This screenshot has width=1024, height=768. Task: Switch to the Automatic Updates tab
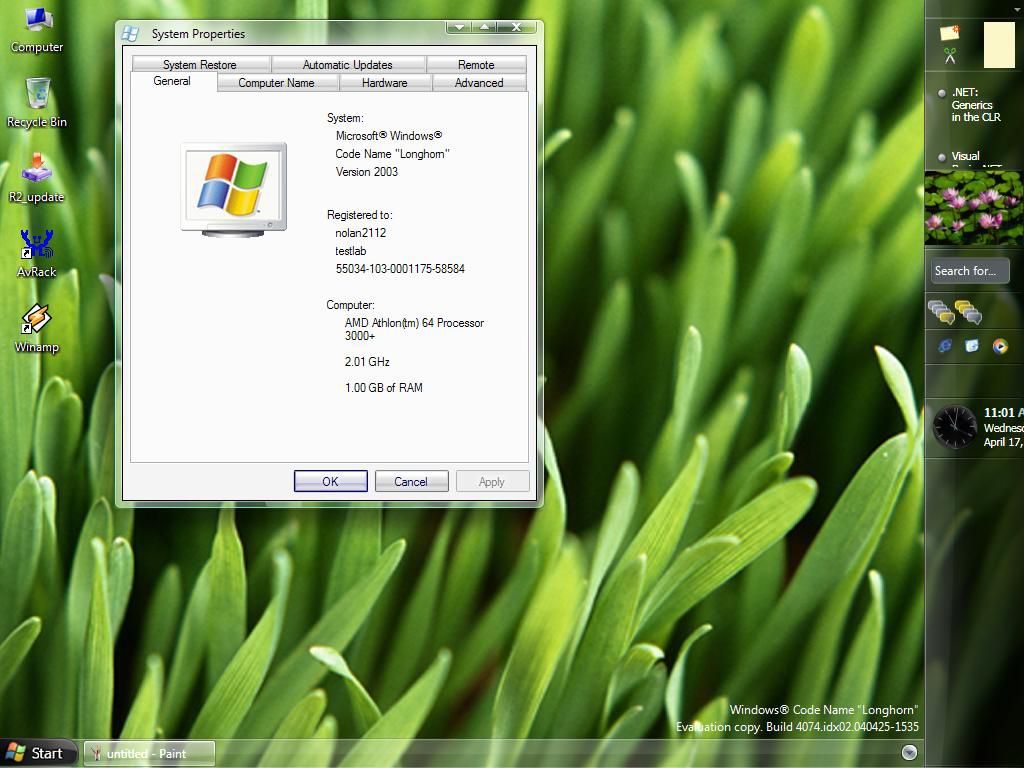348,64
